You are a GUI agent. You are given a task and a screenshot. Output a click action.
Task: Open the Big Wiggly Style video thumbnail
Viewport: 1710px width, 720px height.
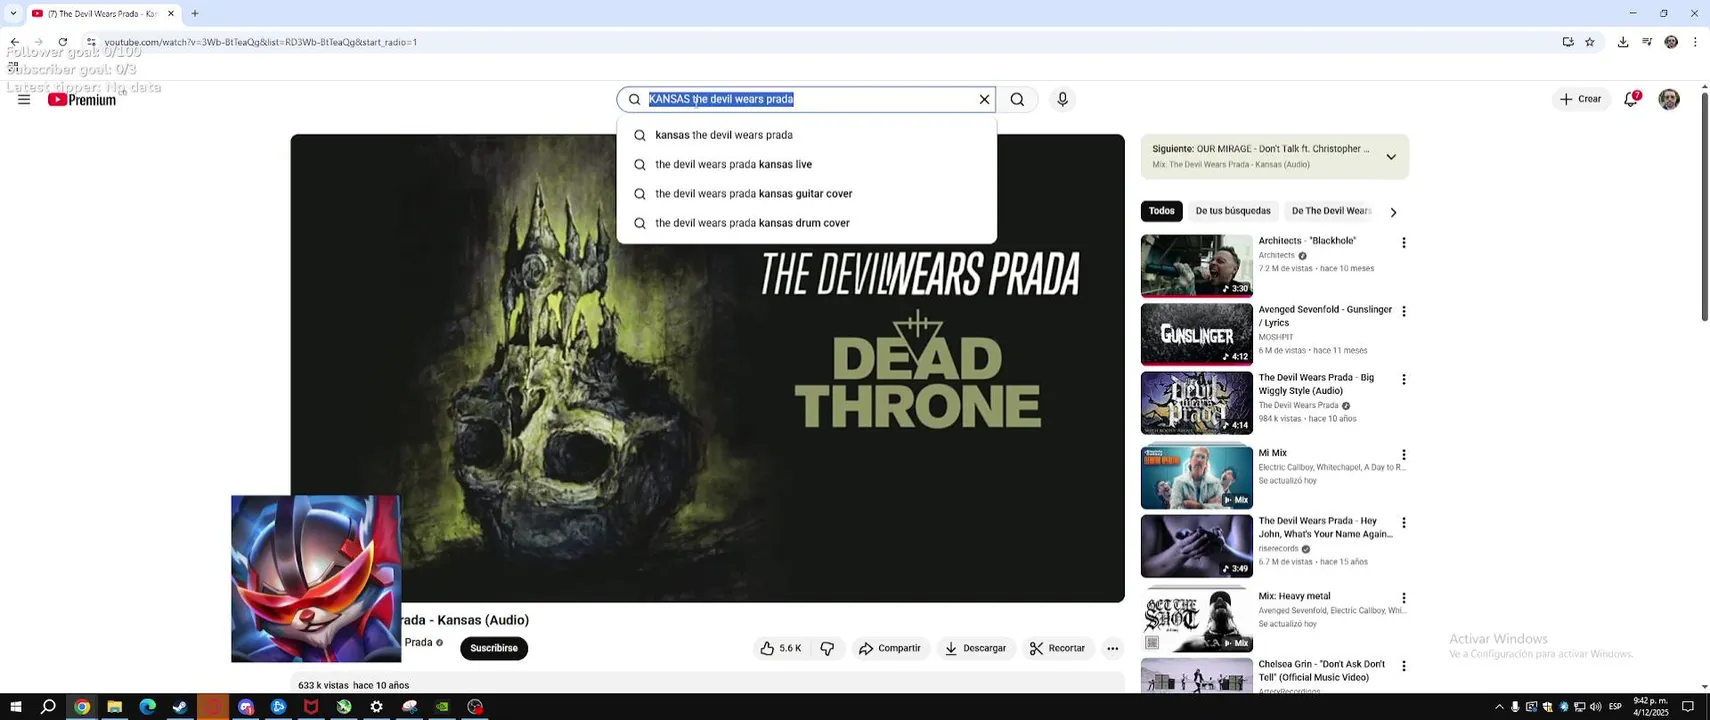1196,403
